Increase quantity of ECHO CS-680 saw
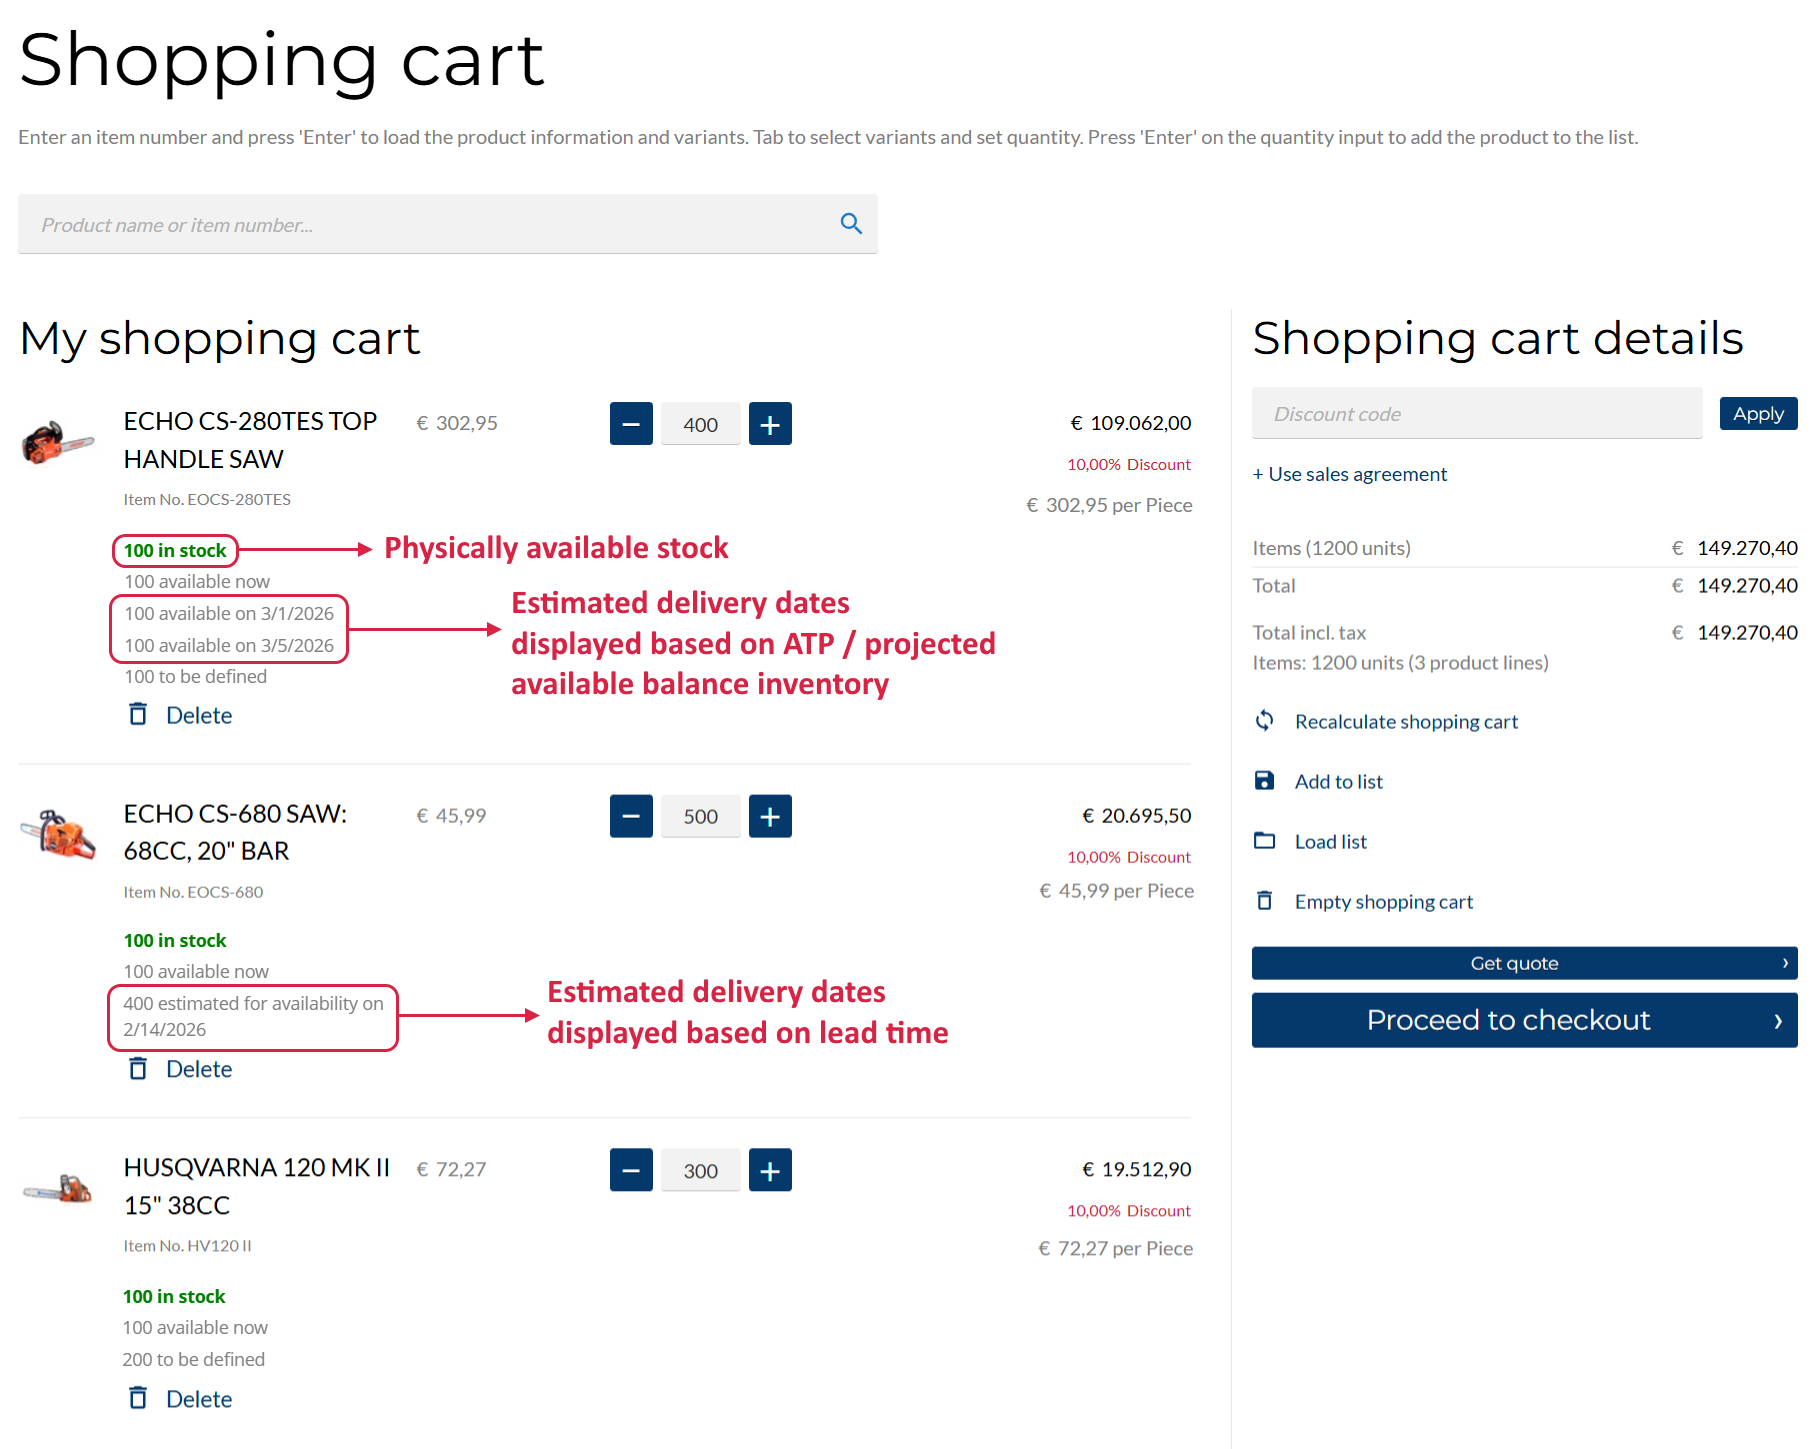This screenshot has height=1449, width=1815. 770,816
